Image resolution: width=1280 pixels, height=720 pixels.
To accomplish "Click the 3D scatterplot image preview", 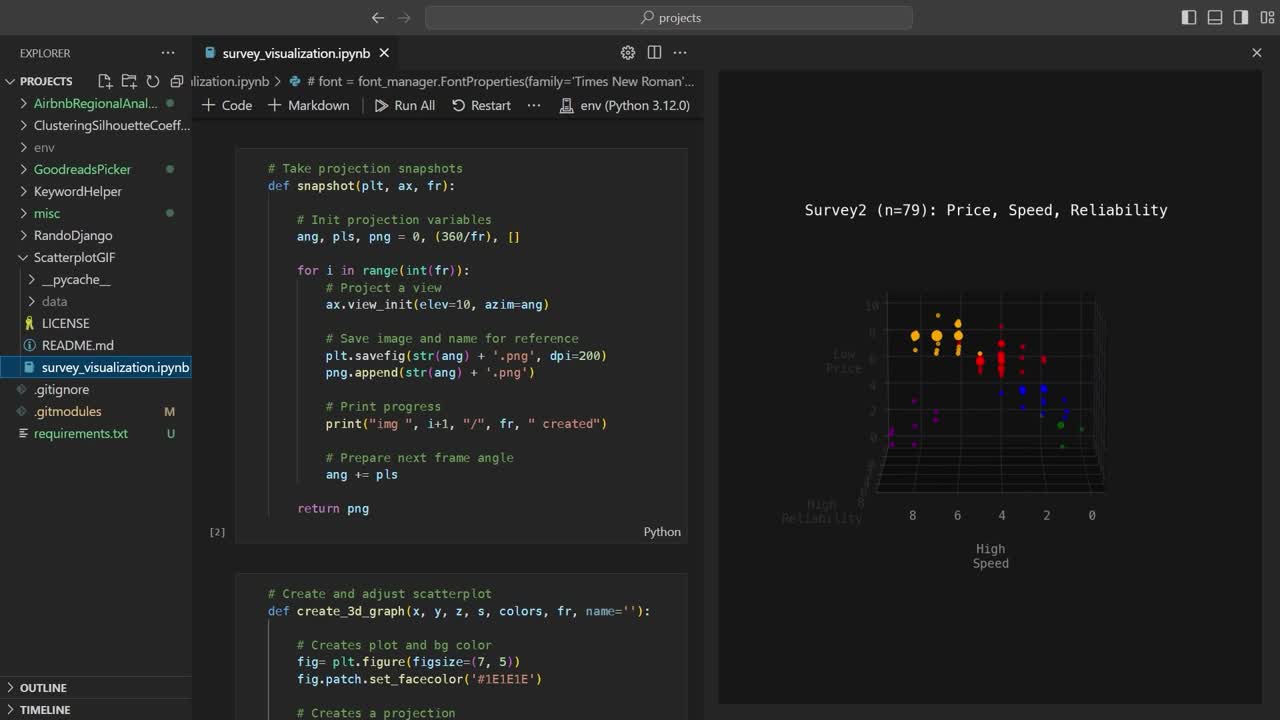I will click(x=990, y=387).
